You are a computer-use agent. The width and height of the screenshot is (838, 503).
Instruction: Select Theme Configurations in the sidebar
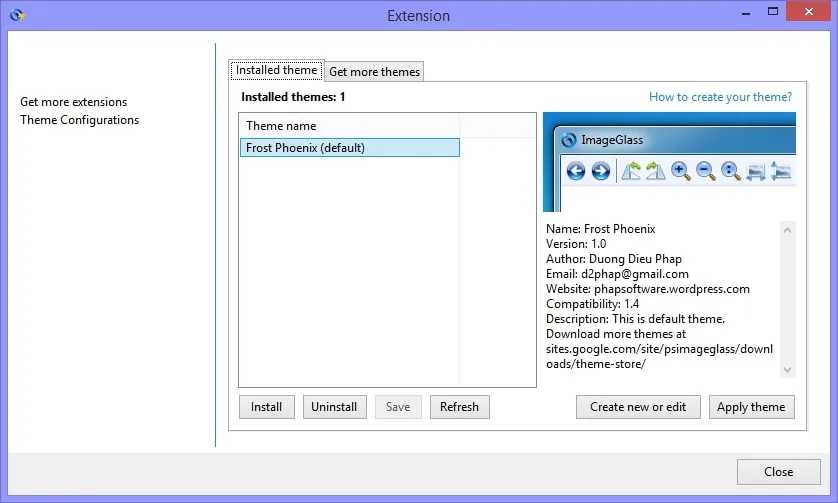[80, 120]
